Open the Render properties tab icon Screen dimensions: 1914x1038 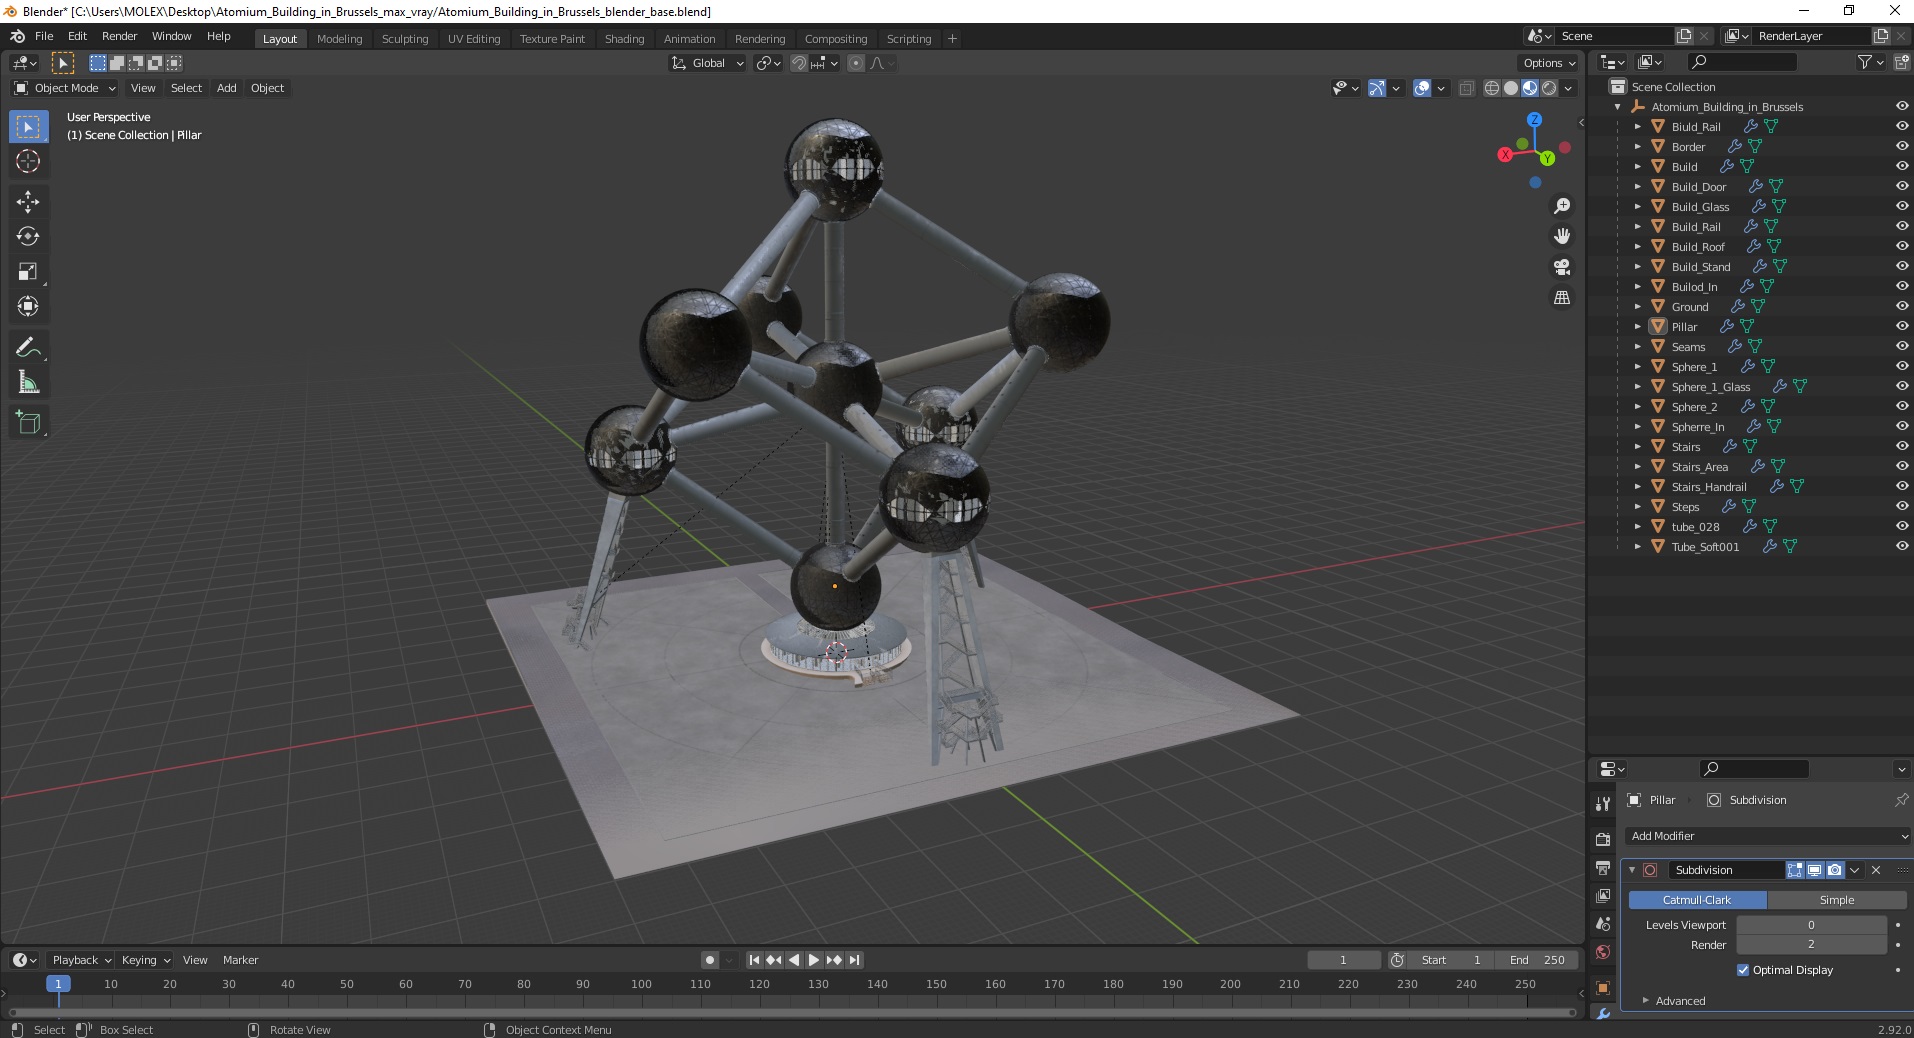pyautogui.click(x=1603, y=839)
